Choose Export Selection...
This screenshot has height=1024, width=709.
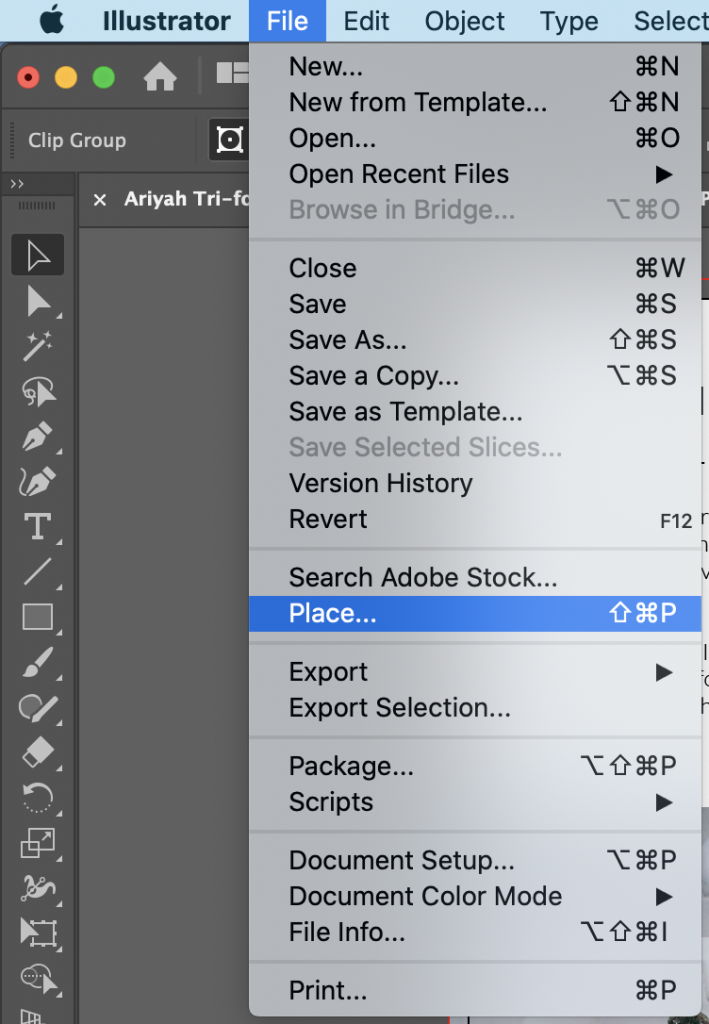pos(475,708)
